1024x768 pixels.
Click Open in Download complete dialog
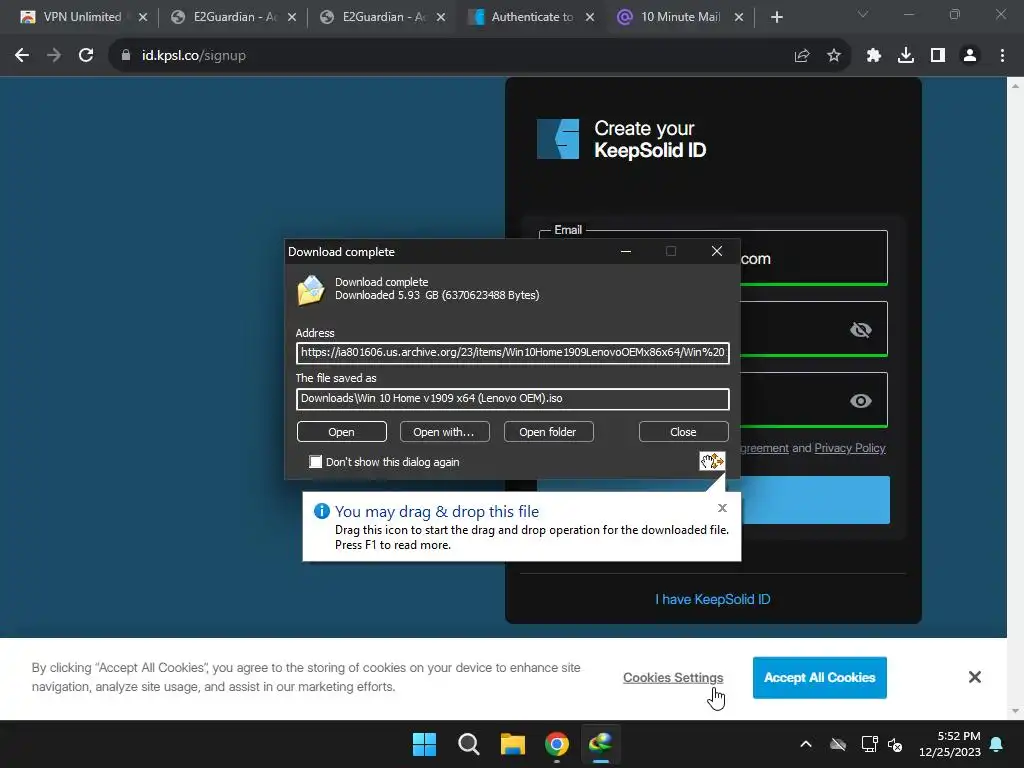pos(342,432)
